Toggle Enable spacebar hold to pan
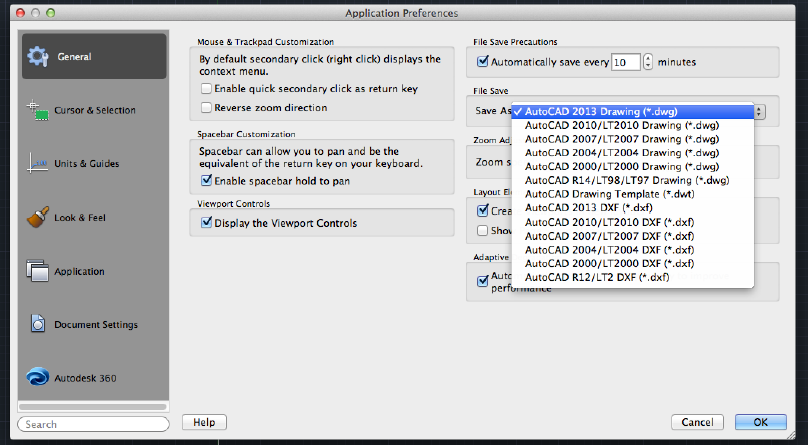The width and height of the screenshot is (808, 445). point(206,181)
